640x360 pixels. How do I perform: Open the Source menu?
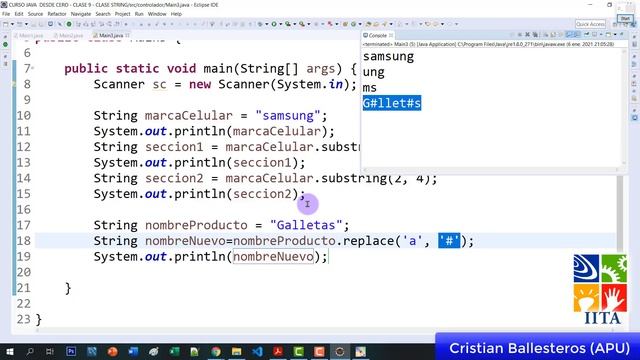point(35,14)
